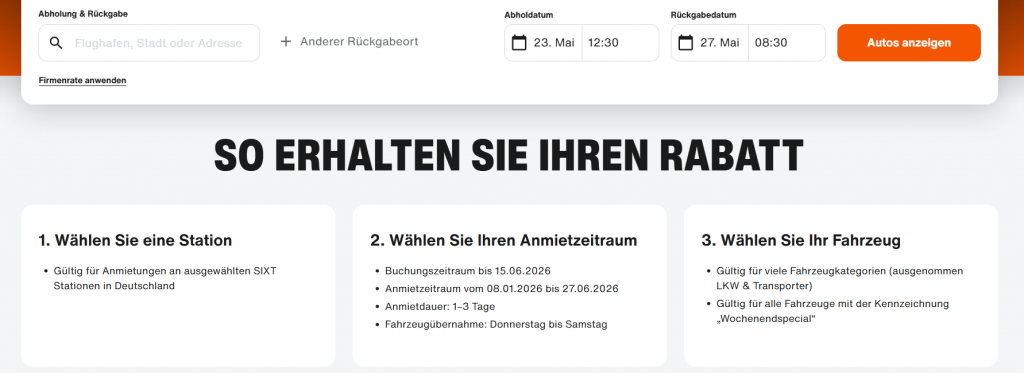Image resolution: width=1024 pixels, height=373 pixels.
Task: Click the Autos anzeigen button
Action: tap(909, 43)
